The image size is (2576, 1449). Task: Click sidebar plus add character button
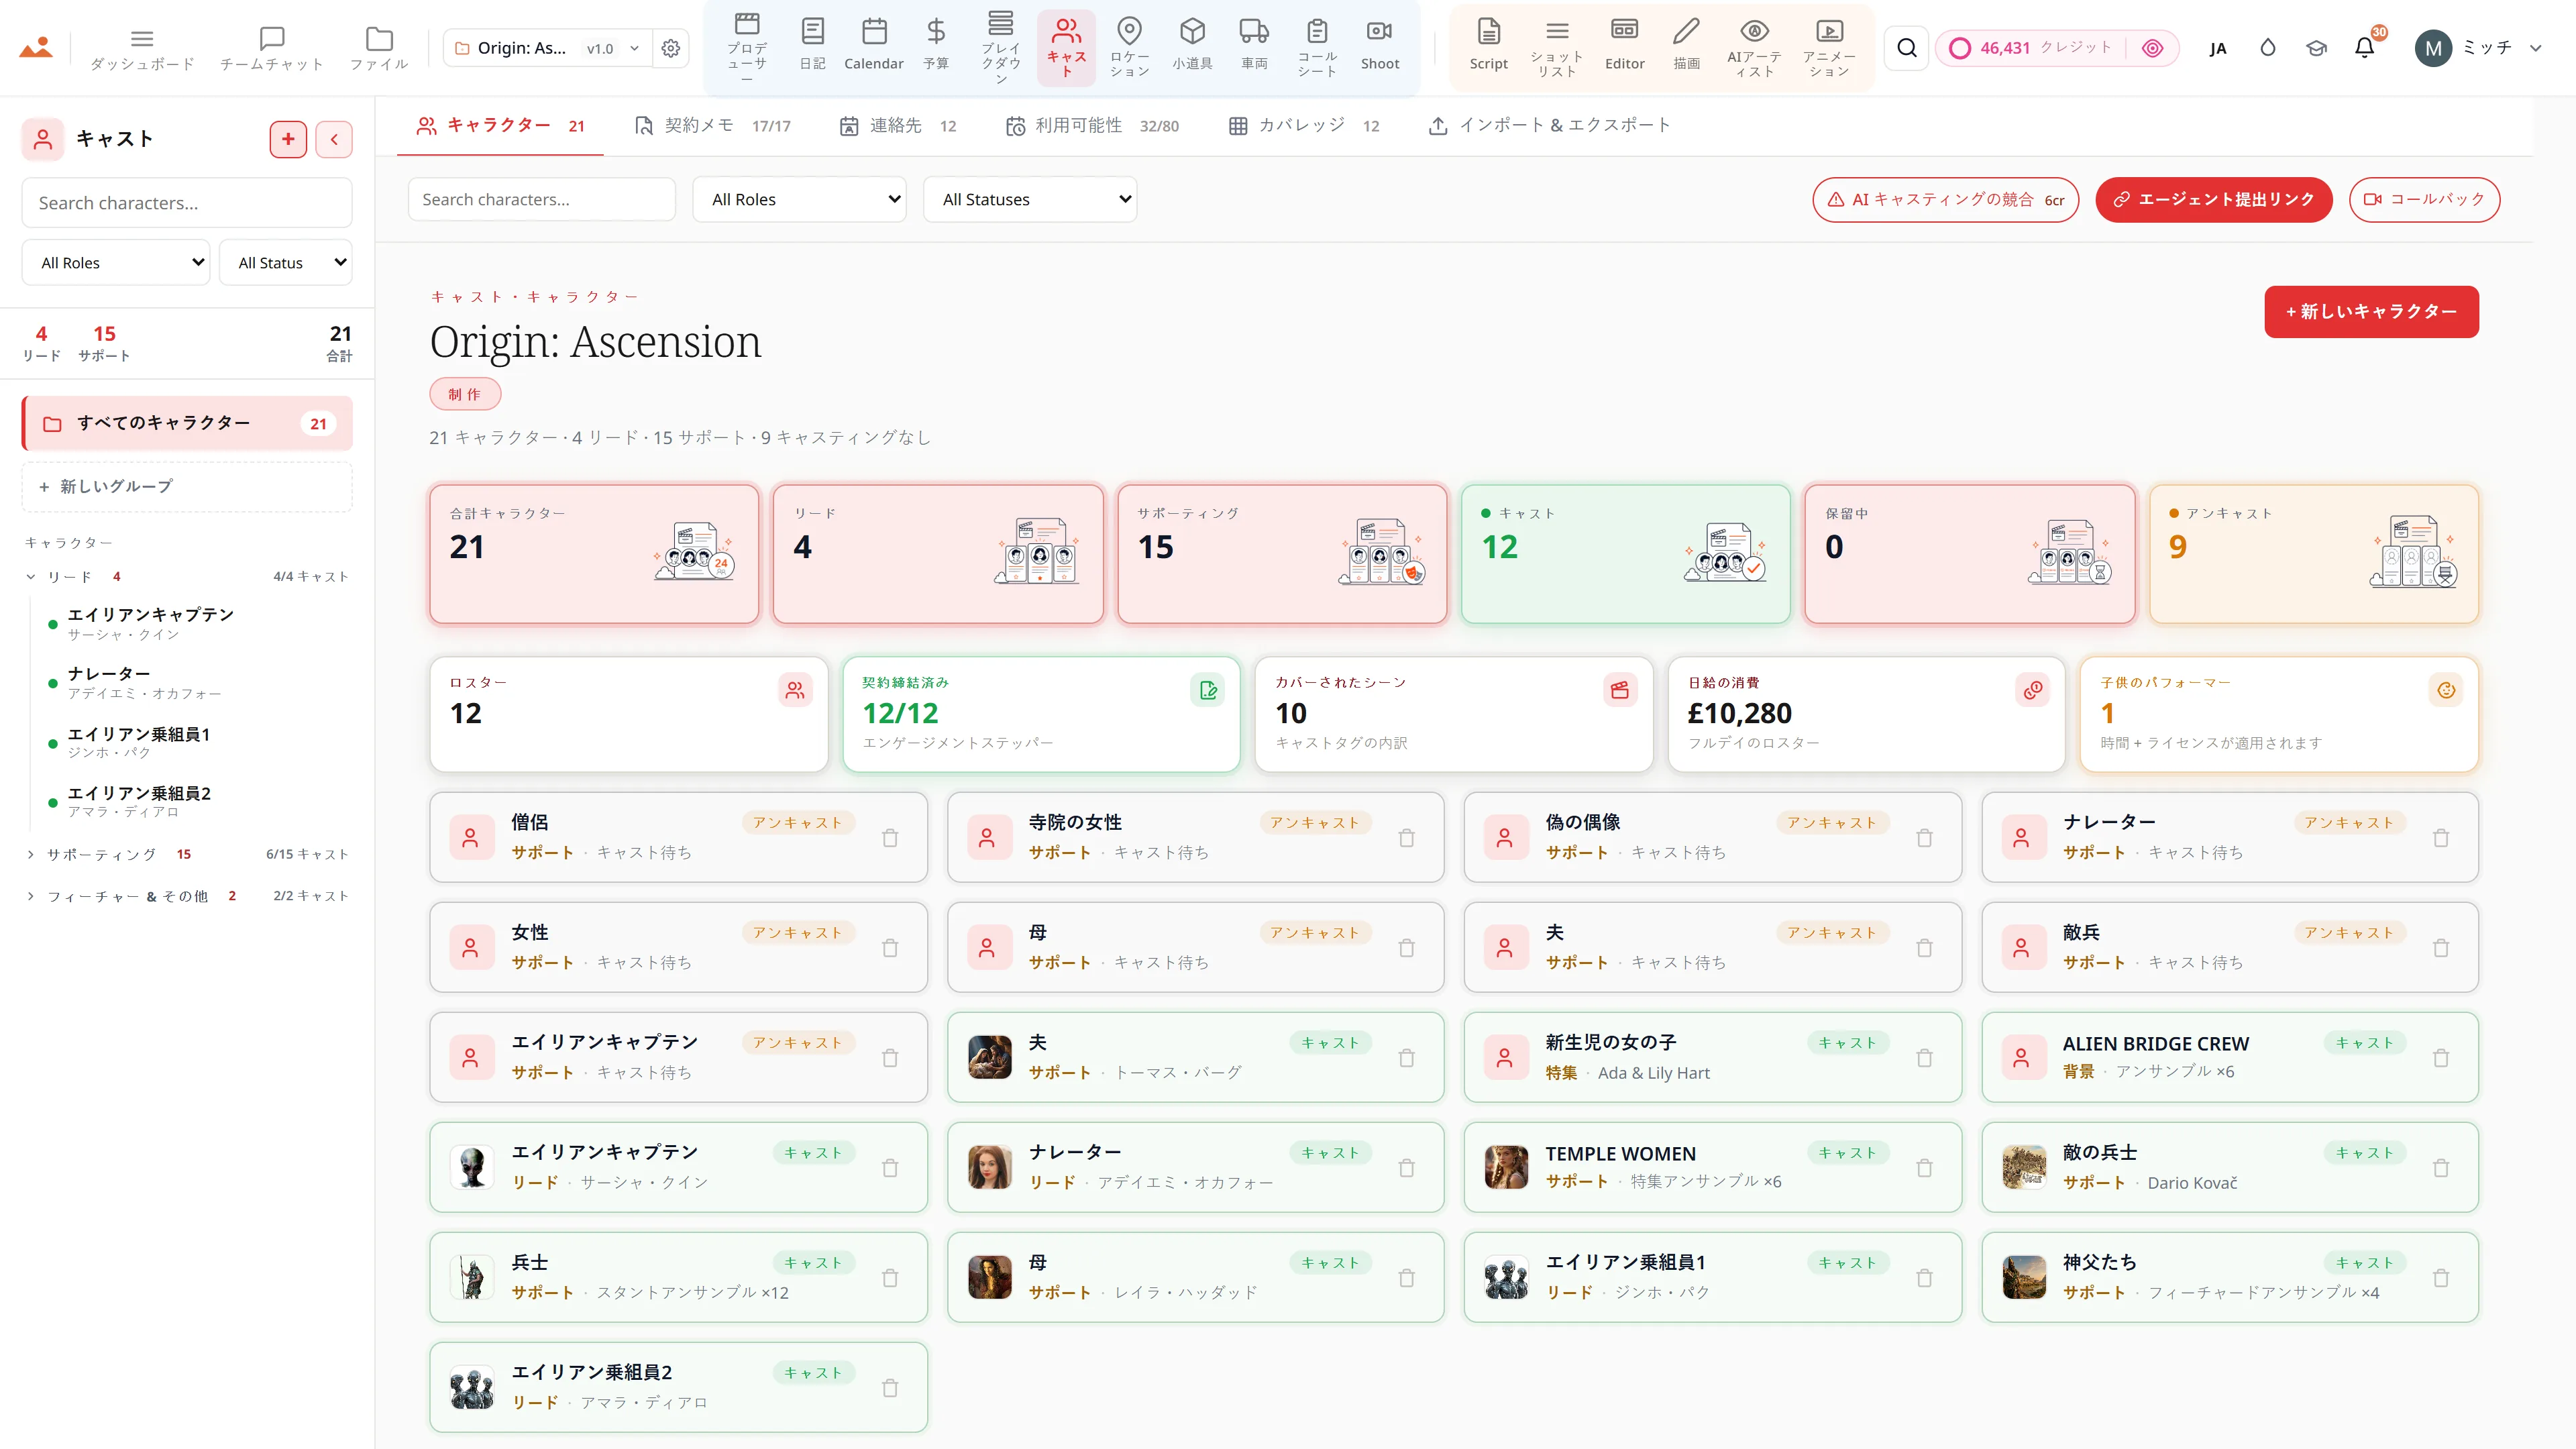(288, 139)
